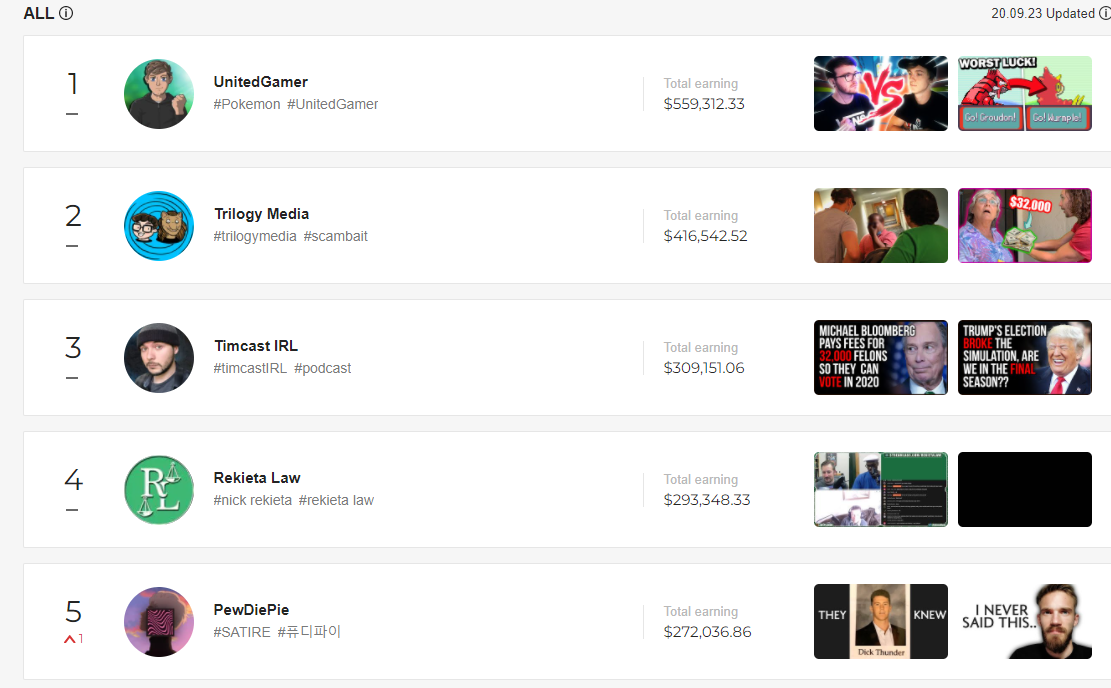Open the Worst Luck Groudon video thumbnail
This screenshot has height=688, width=1111.
point(1025,94)
